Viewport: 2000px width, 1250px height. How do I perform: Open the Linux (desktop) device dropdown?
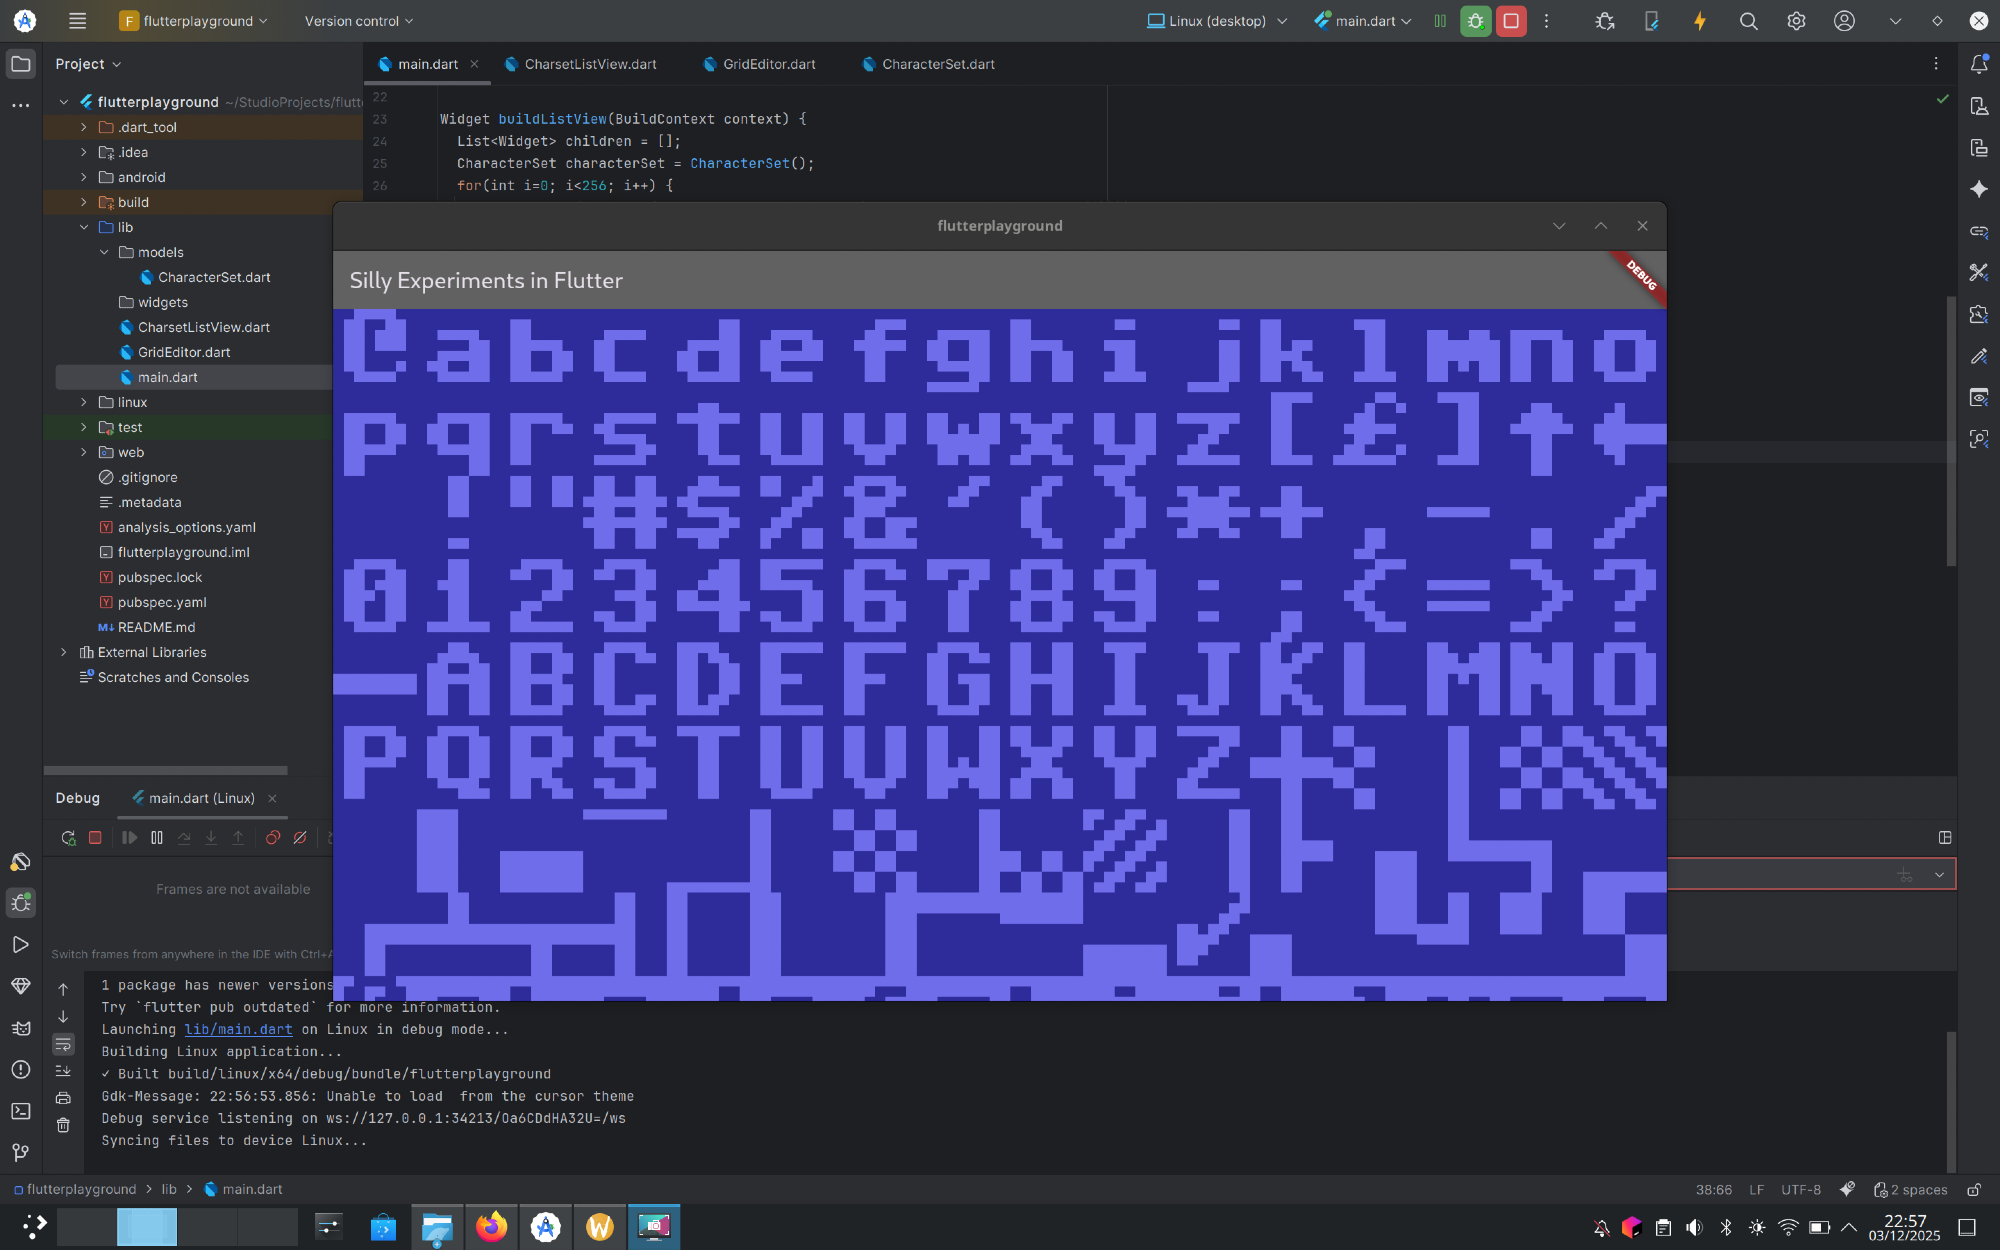pyautogui.click(x=1217, y=21)
